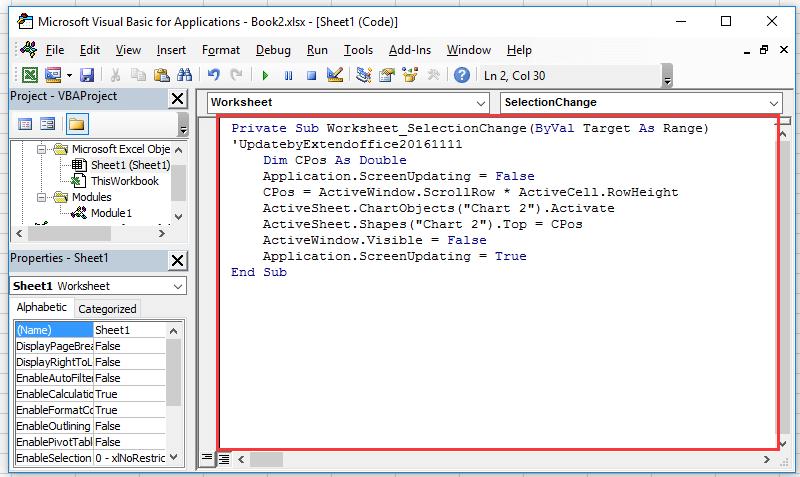Close the Properties - Sheet1 panel
Screen dimensions: 800x477
[x=178, y=261]
